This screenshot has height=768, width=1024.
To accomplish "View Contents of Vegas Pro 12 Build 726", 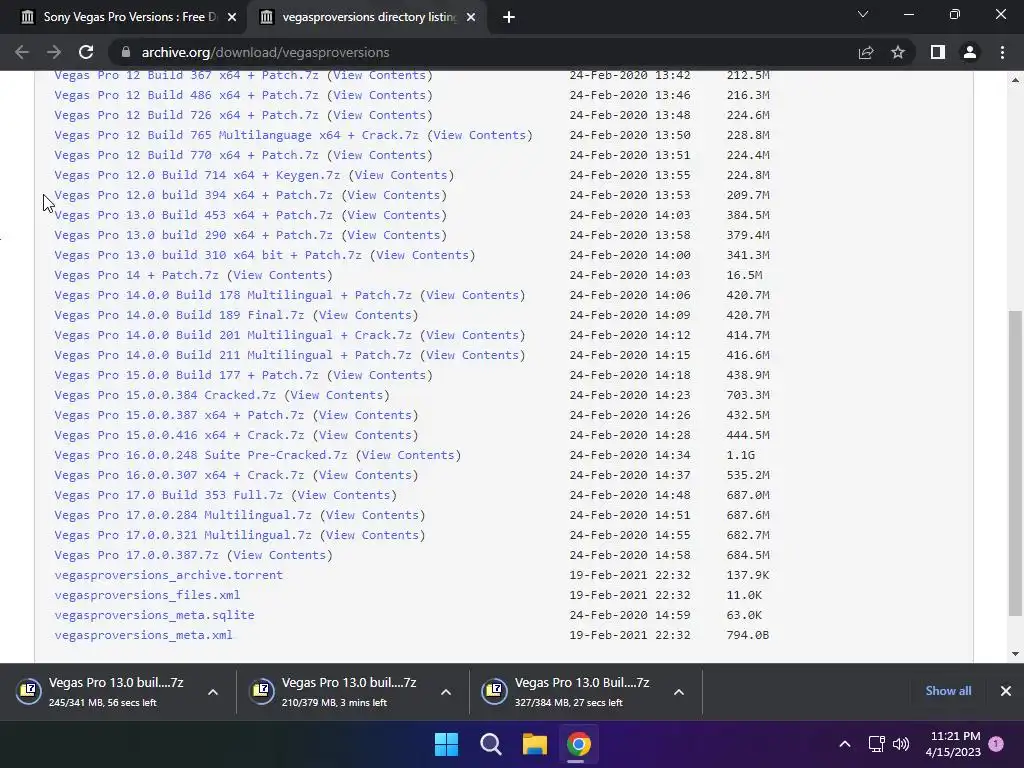I will pos(379,115).
